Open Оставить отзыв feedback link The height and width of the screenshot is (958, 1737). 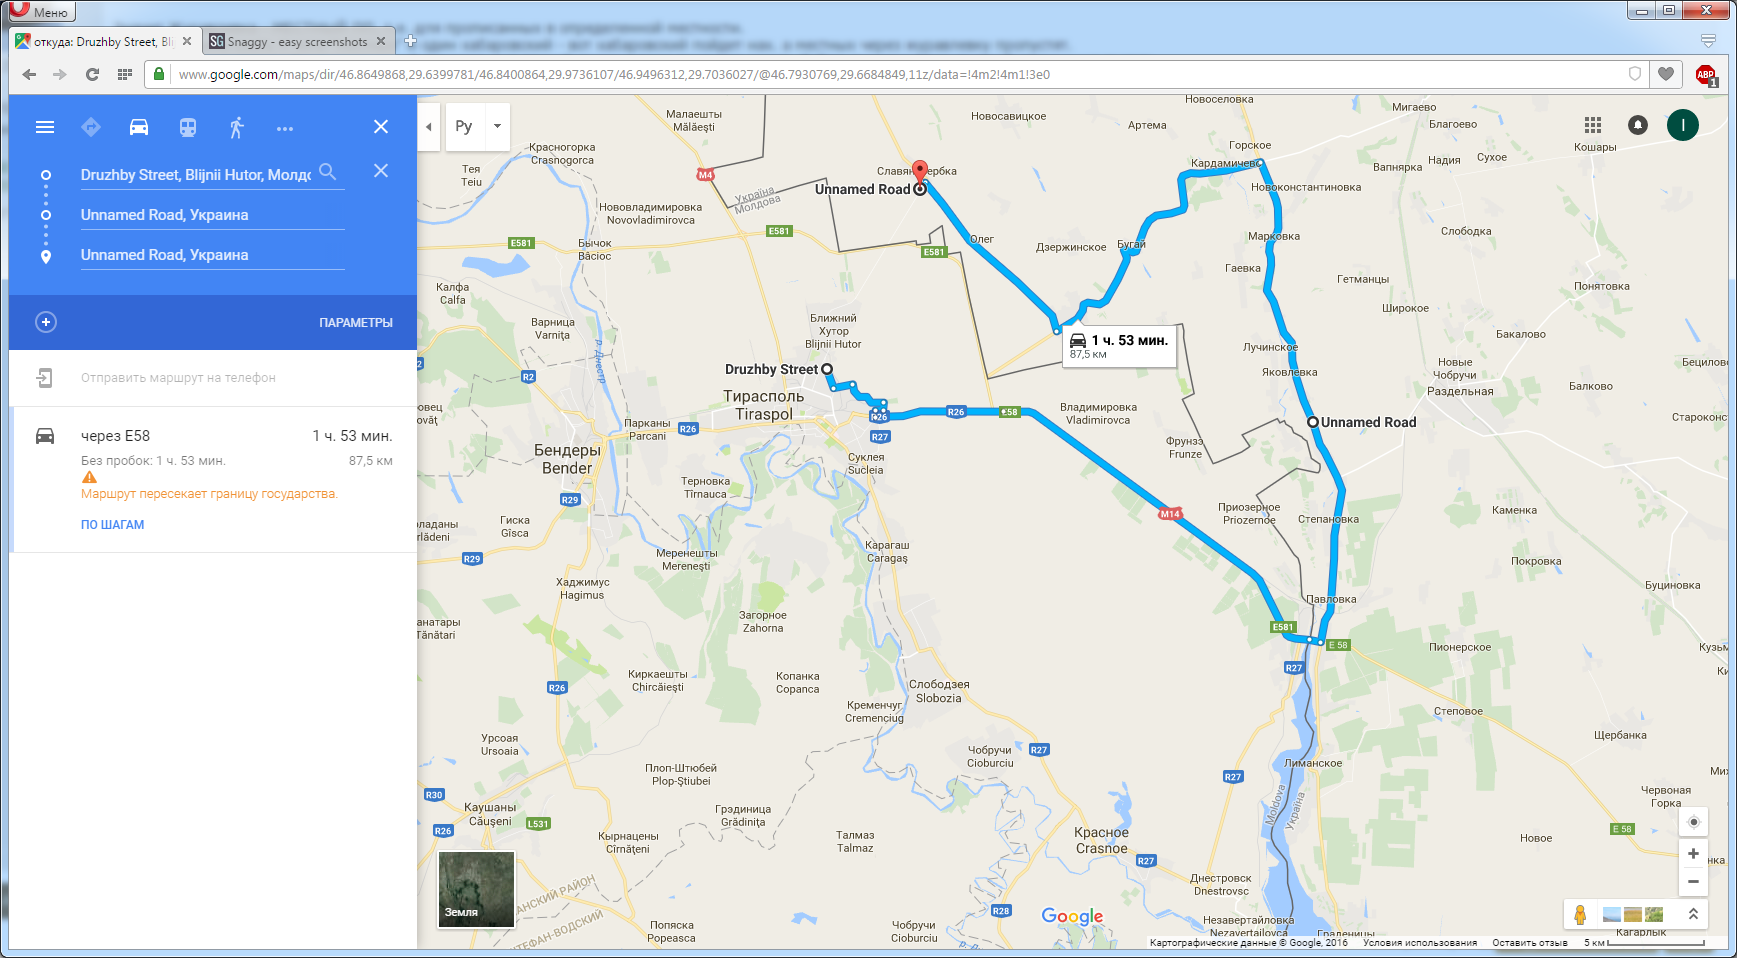pyautogui.click(x=1530, y=943)
